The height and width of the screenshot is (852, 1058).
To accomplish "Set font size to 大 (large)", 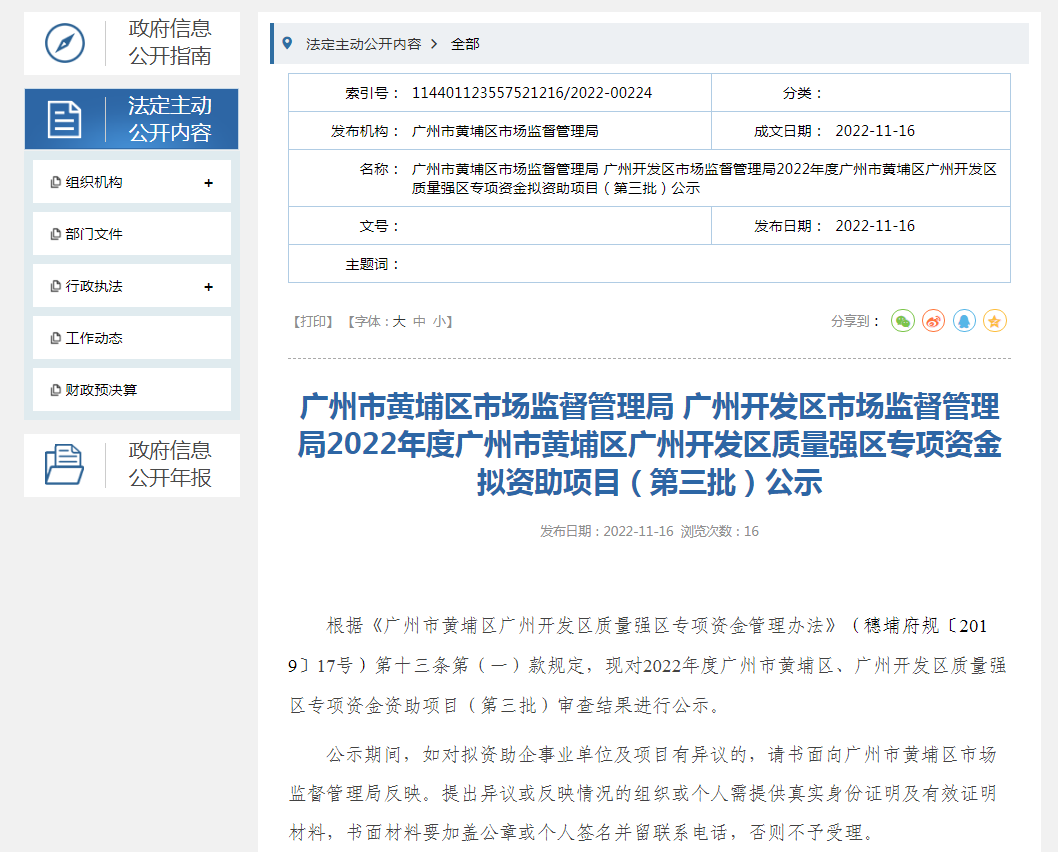I will pyautogui.click(x=398, y=322).
